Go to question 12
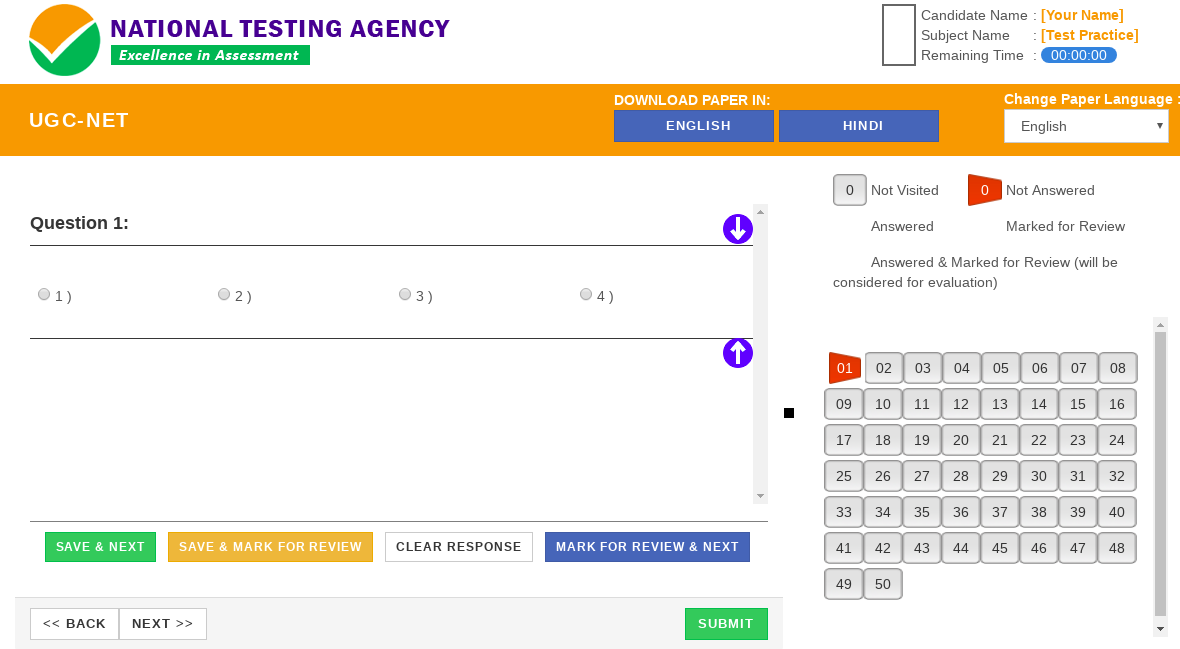Image resolution: width=1180 pixels, height=649 pixels. (961, 404)
